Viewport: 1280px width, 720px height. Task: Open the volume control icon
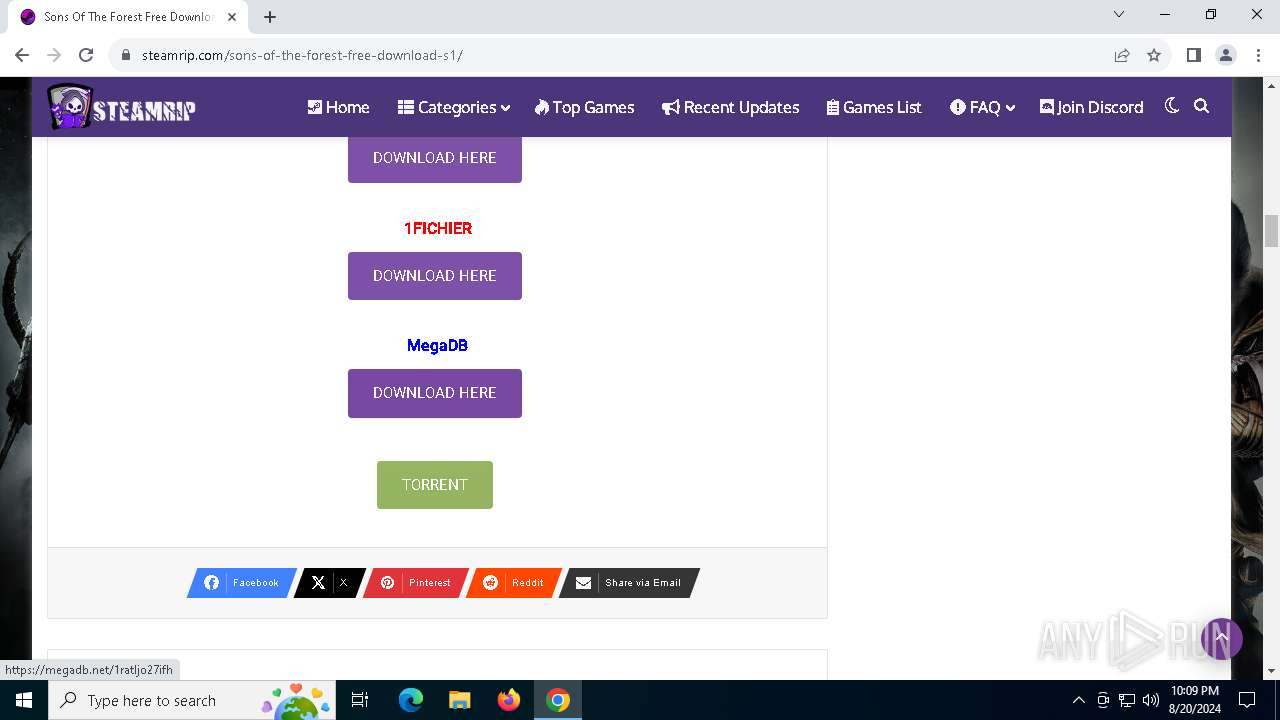click(1151, 700)
